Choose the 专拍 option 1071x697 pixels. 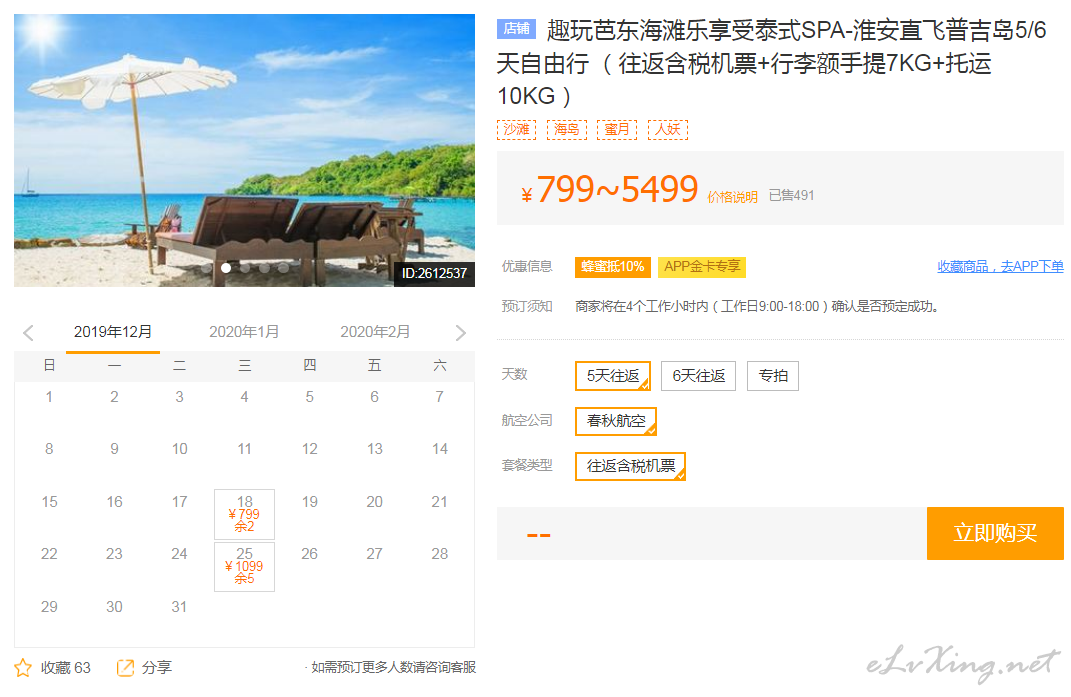click(x=773, y=376)
